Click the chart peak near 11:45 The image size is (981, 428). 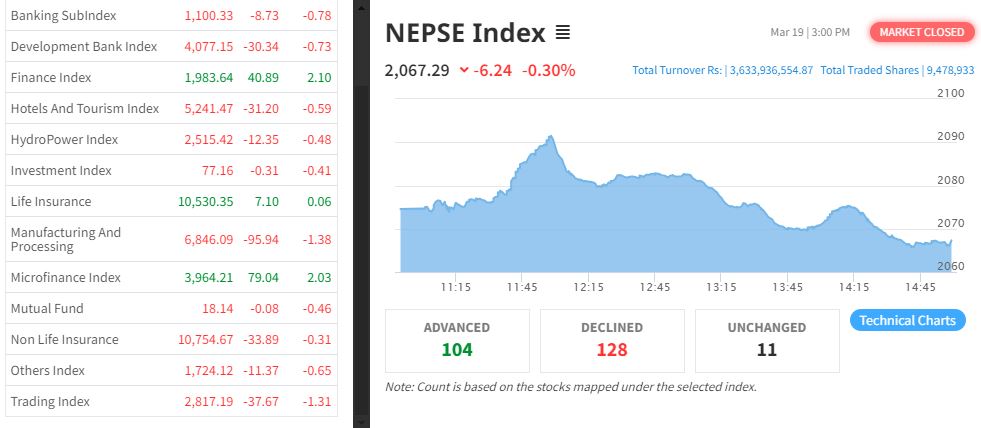(550, 138)
